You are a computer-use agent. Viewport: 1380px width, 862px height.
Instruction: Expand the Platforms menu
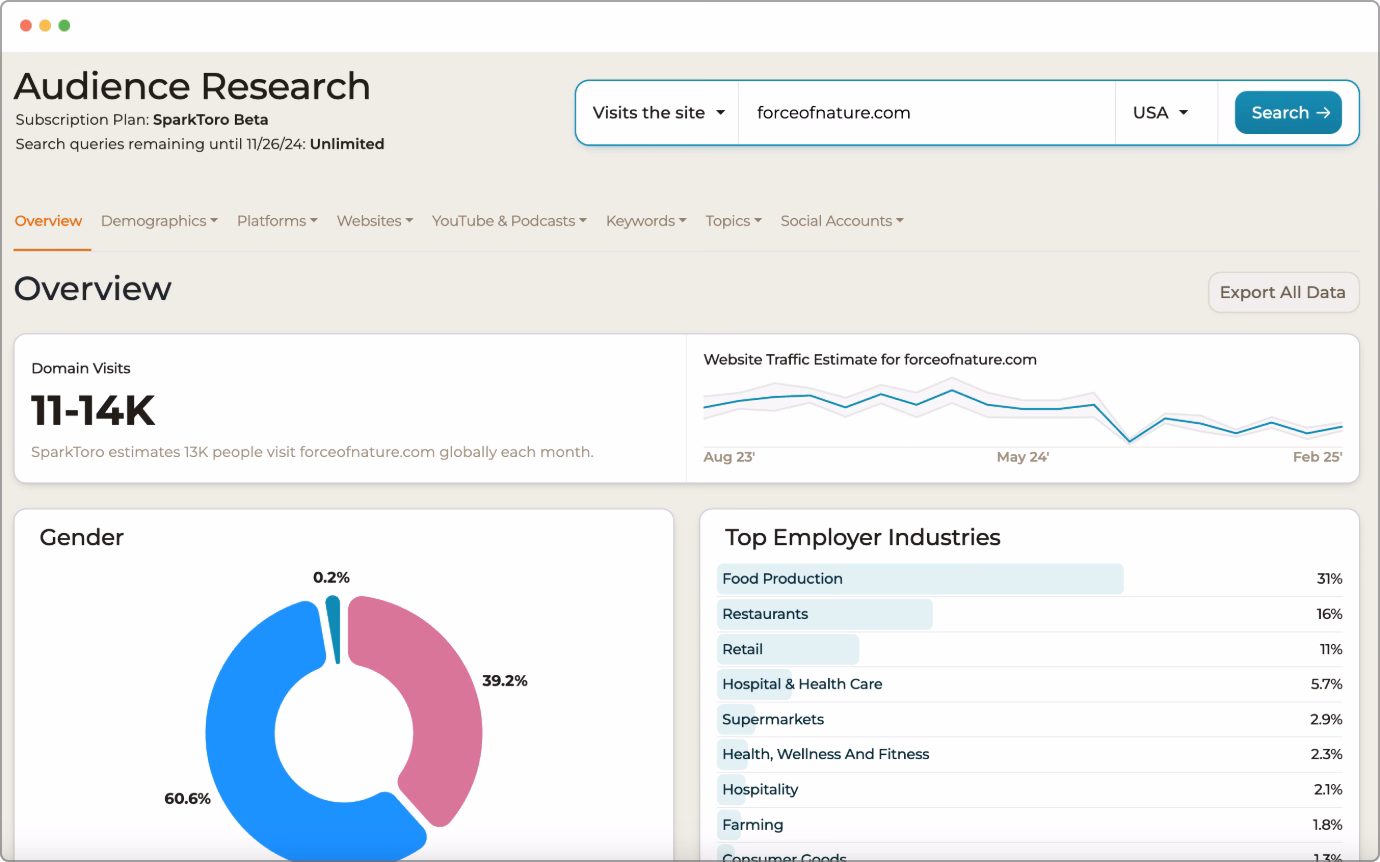[x=277, y=221]
